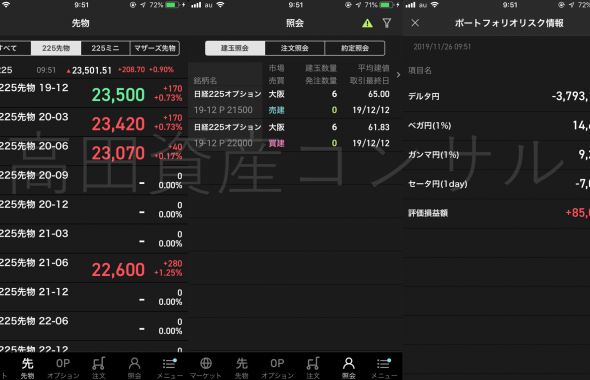Viewport: 590px width, 380px height.
Task: Select 日経225オプション 19-12 P 21500 position
Action: pos(292,102)
